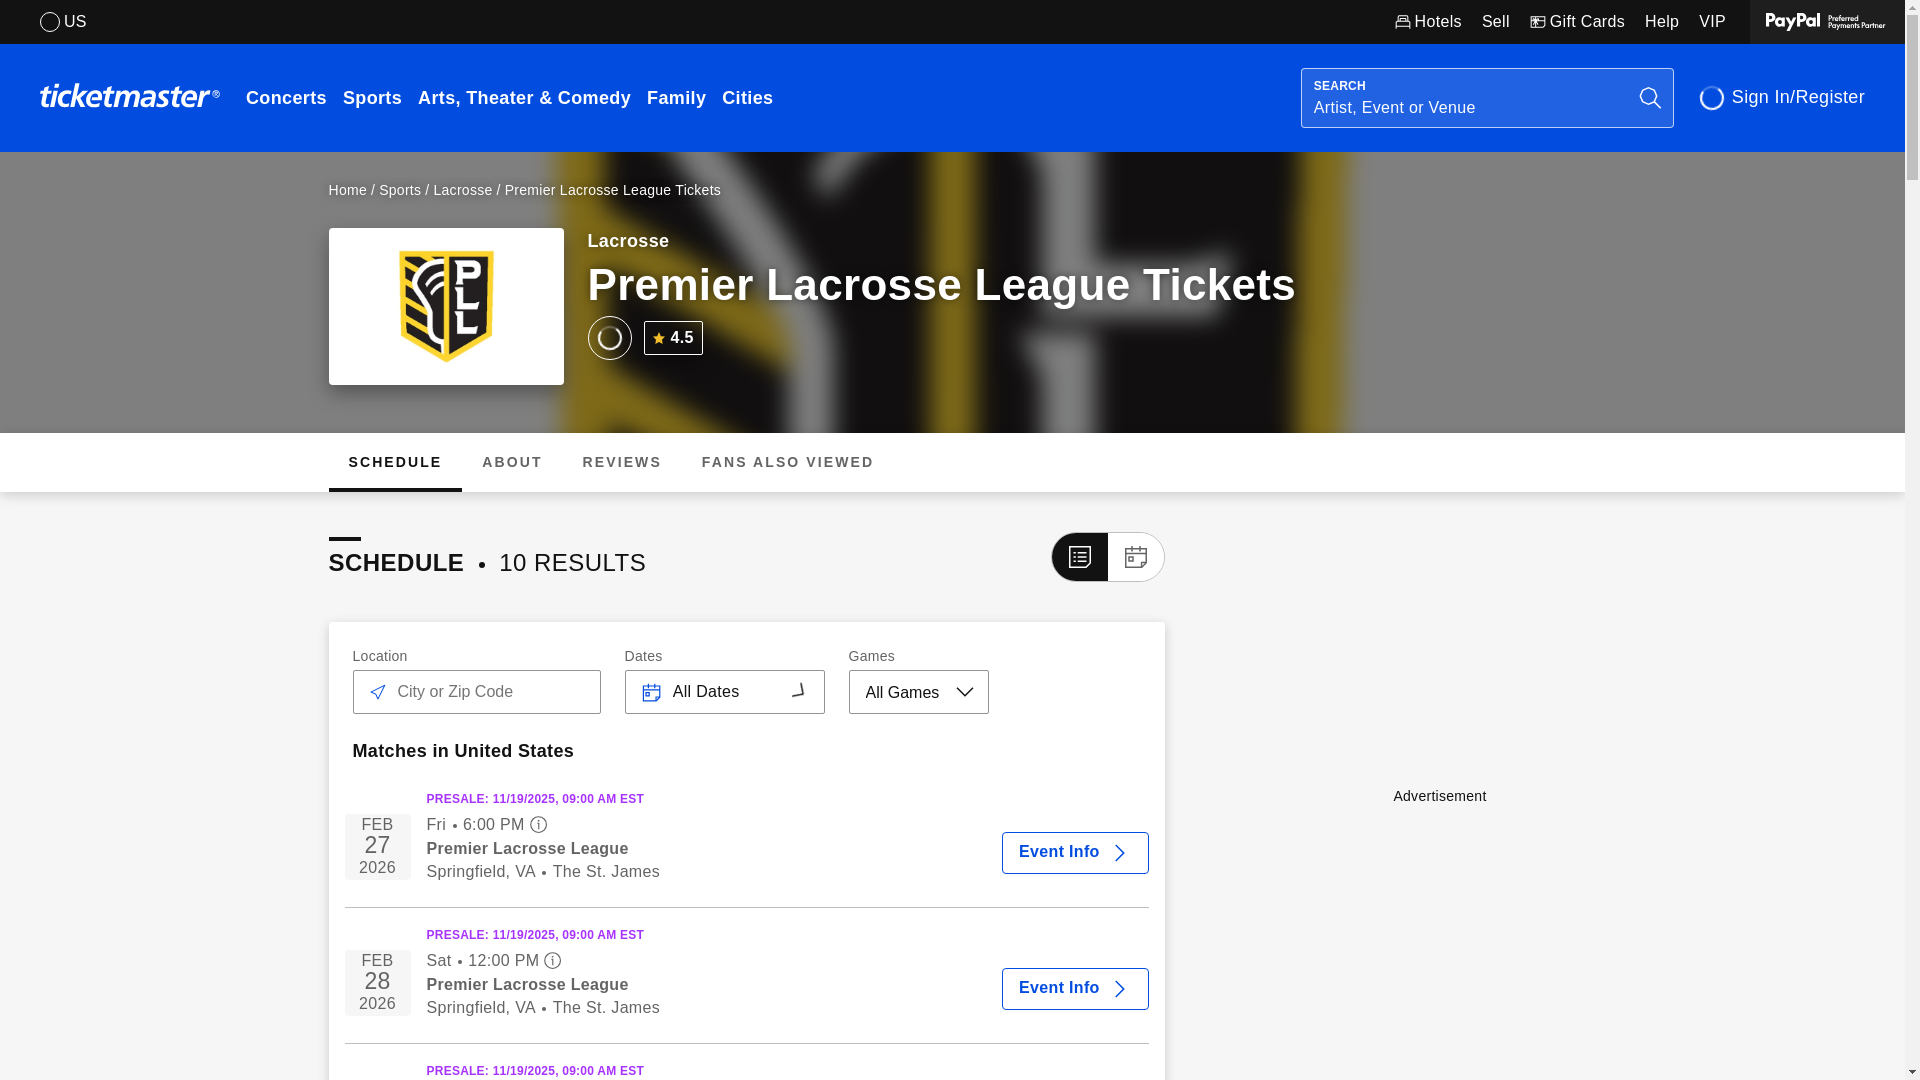The width and height of the screenshot is (1920, 1080).
Task: Open the Cities menu
Action: 747,98
